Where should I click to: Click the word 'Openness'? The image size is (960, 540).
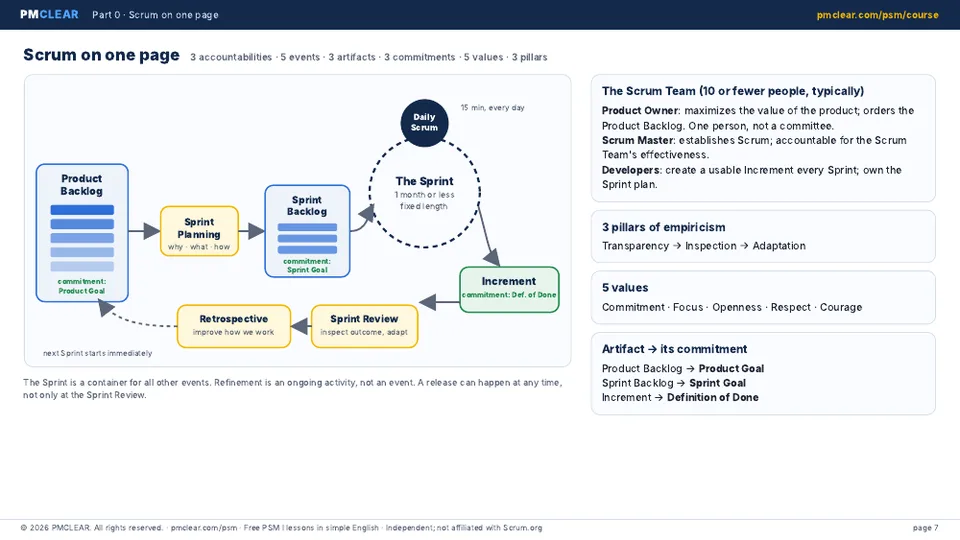click(737, 307)
